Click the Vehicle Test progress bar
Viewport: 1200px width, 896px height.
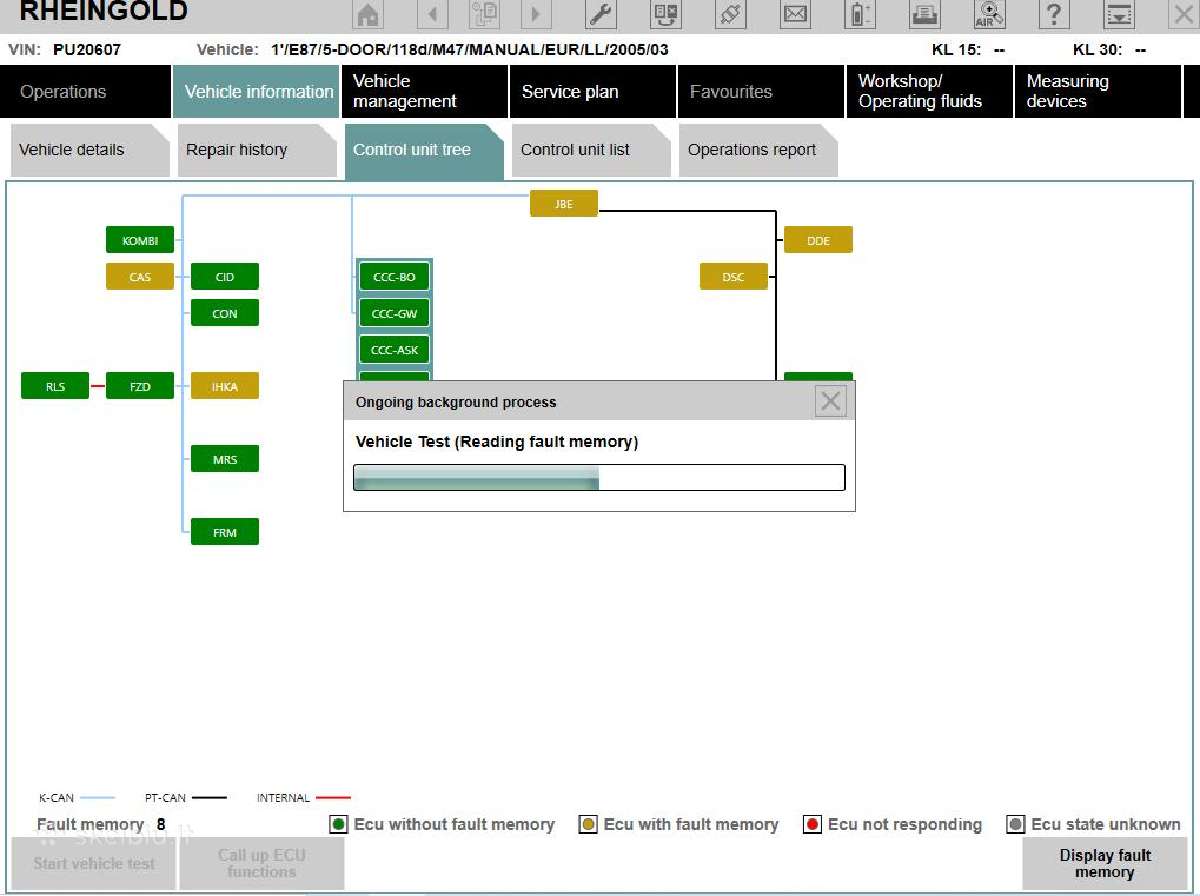pos(599,477)
